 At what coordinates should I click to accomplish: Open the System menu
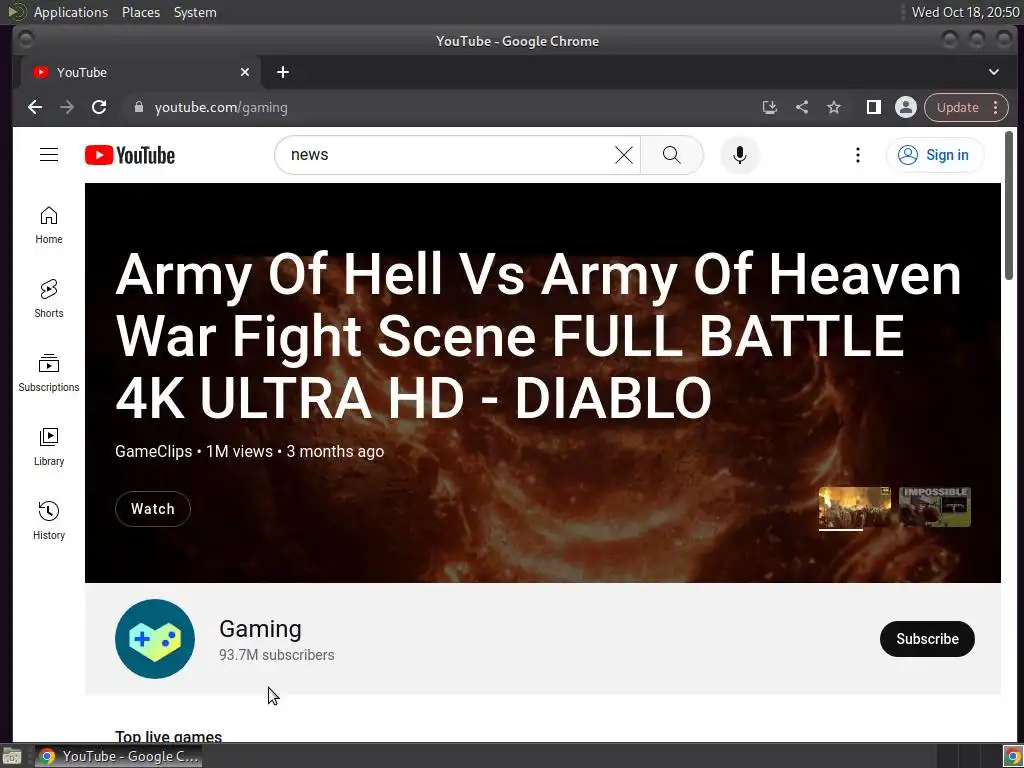[195, 12]
